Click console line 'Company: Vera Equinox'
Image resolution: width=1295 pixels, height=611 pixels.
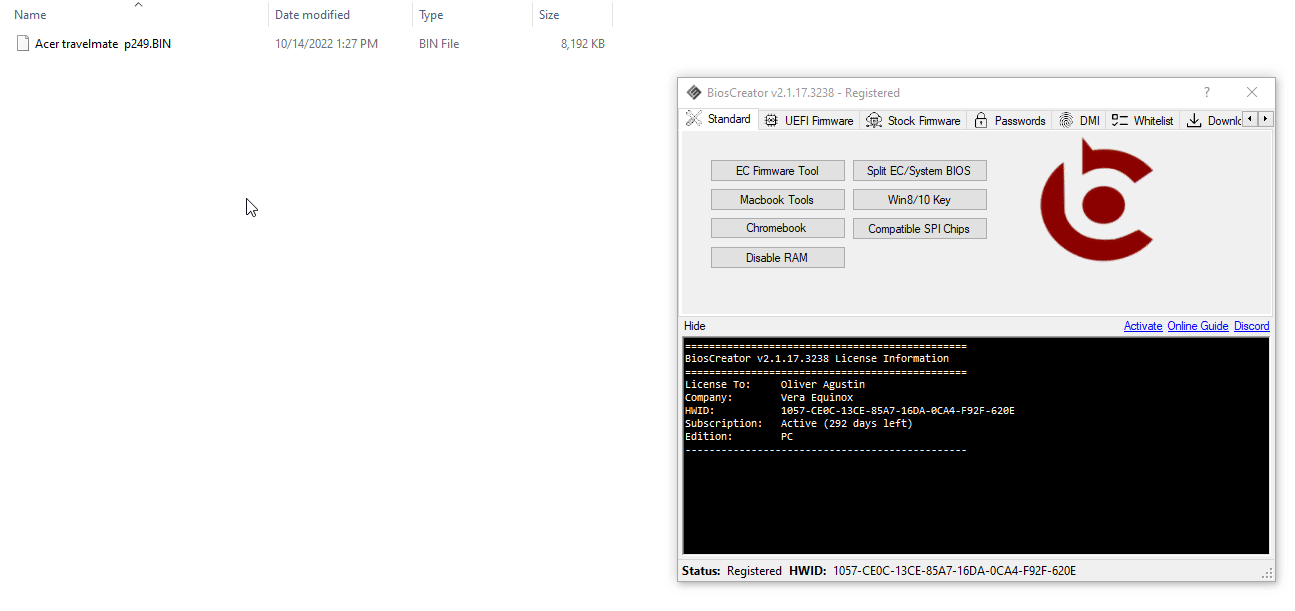click(769, 397)
